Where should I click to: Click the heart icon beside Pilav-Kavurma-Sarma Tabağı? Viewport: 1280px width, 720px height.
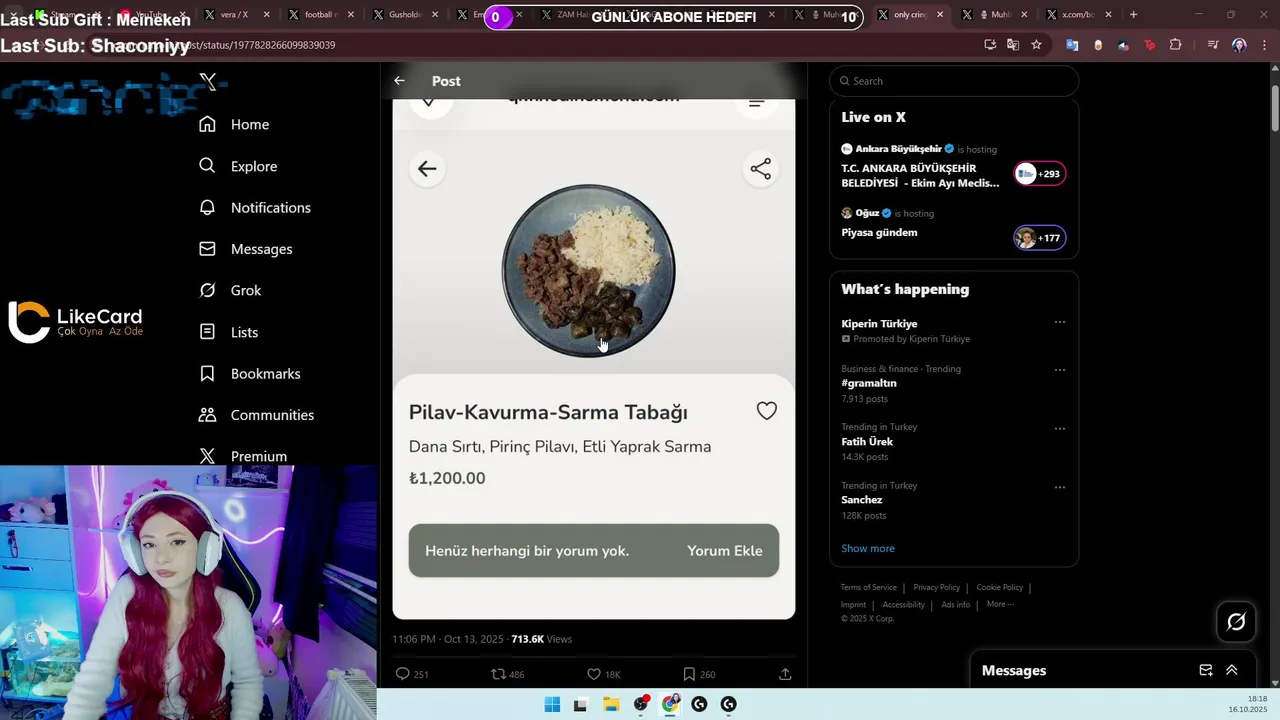767,411
